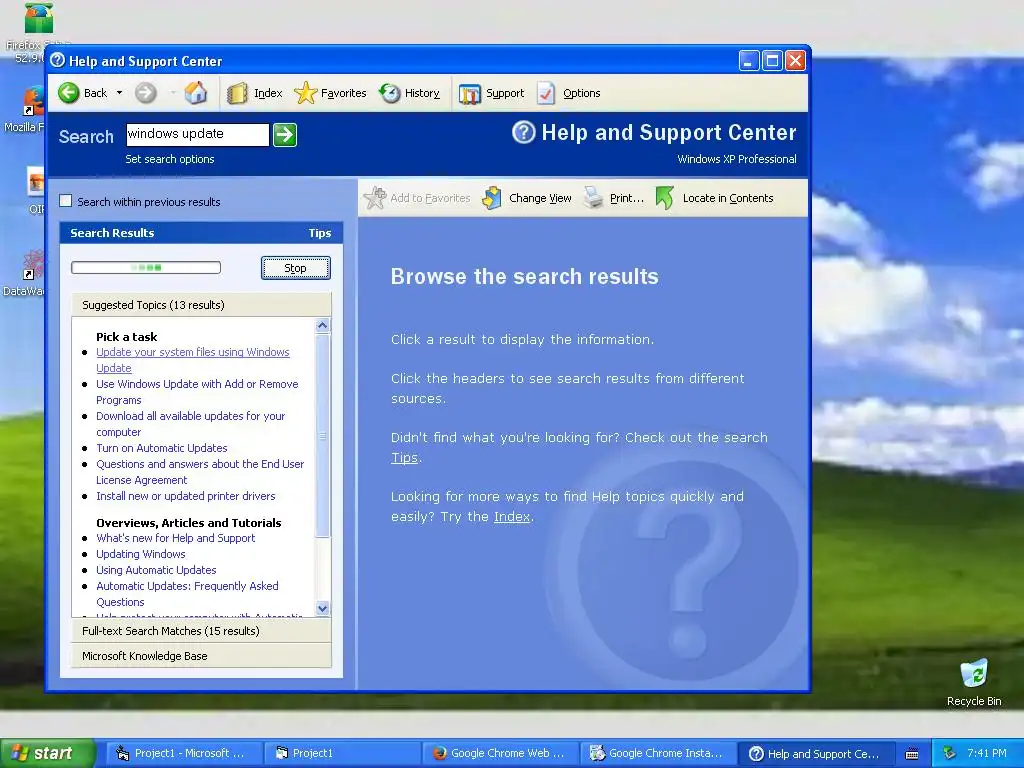
Task: Open Automatic Updates: Frequently Asked Questions
Action: pos(187,594)
